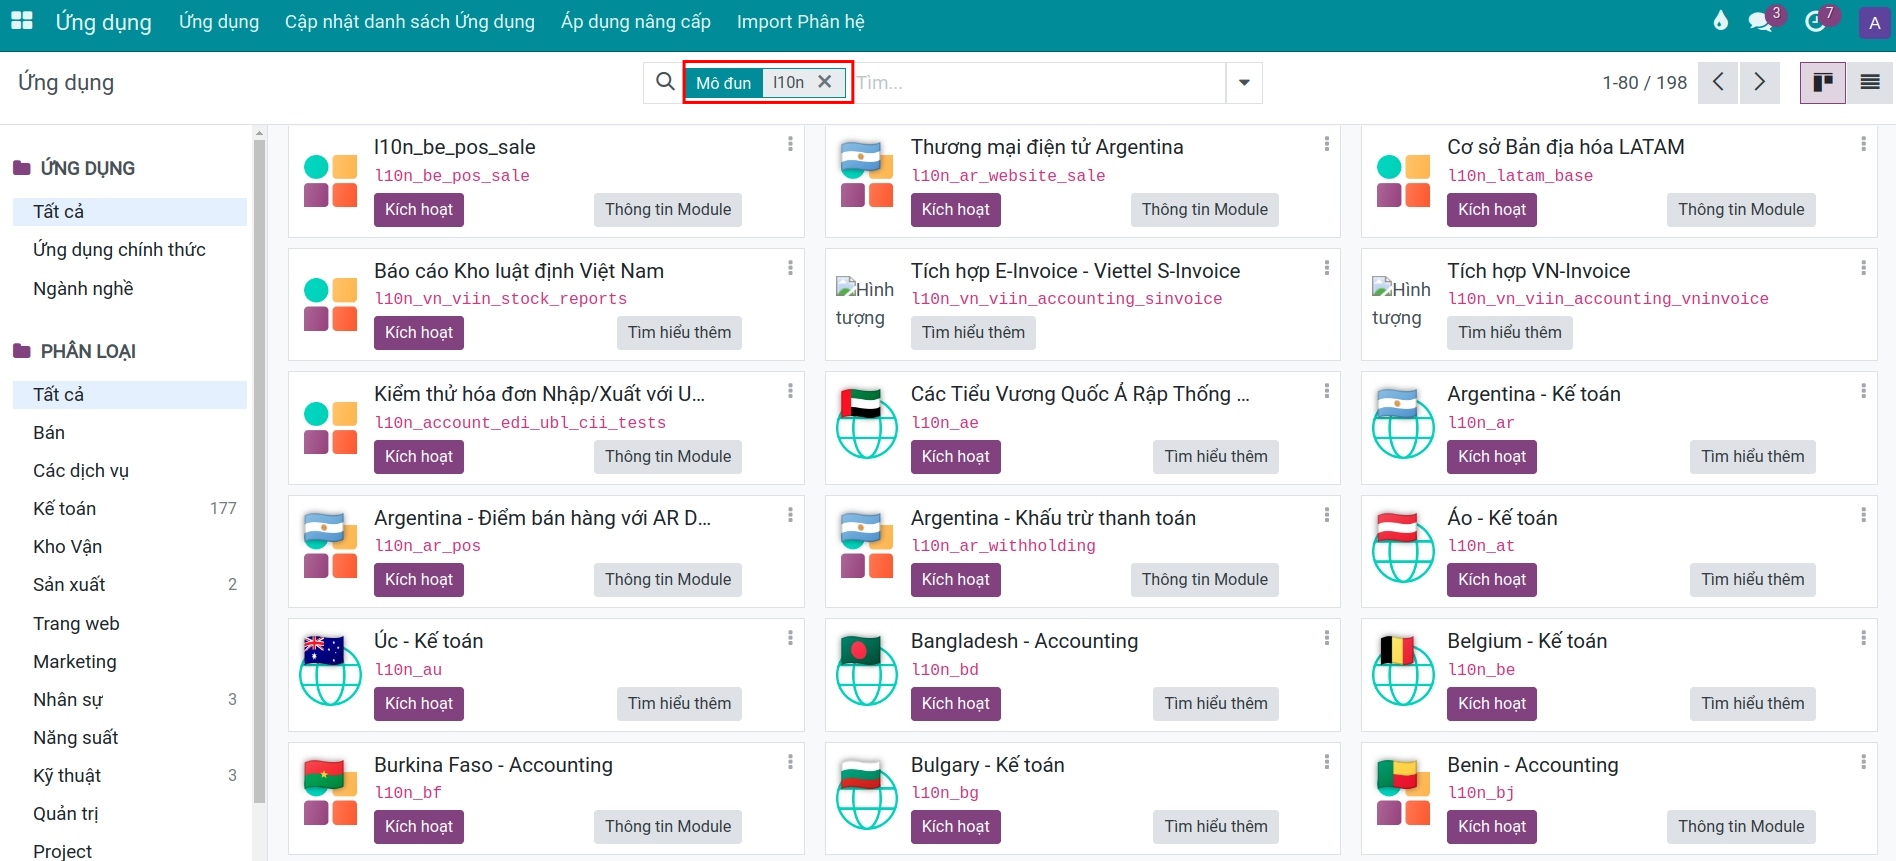
Task: Open the main apps grid menu icon
Action: click(22, 21)
